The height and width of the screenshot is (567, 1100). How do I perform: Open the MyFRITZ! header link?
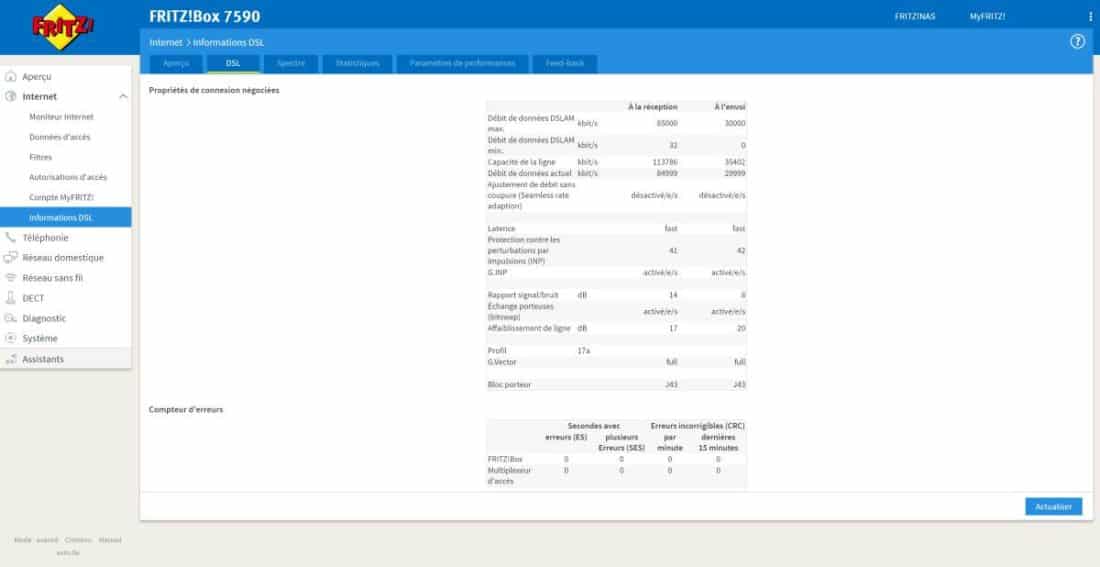(x=987, y=16)
